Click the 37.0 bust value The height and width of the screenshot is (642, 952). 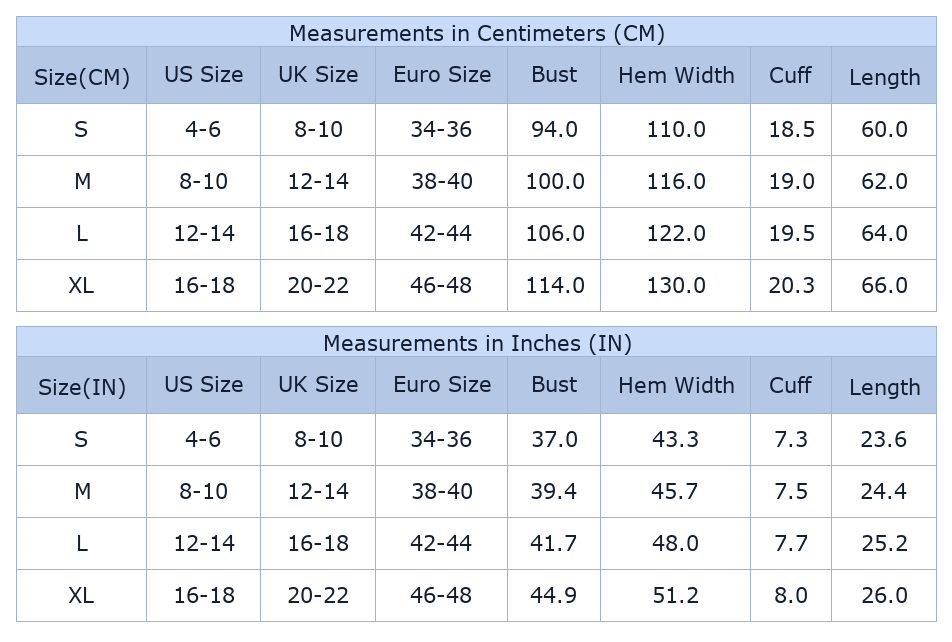[x=554, y=439]
